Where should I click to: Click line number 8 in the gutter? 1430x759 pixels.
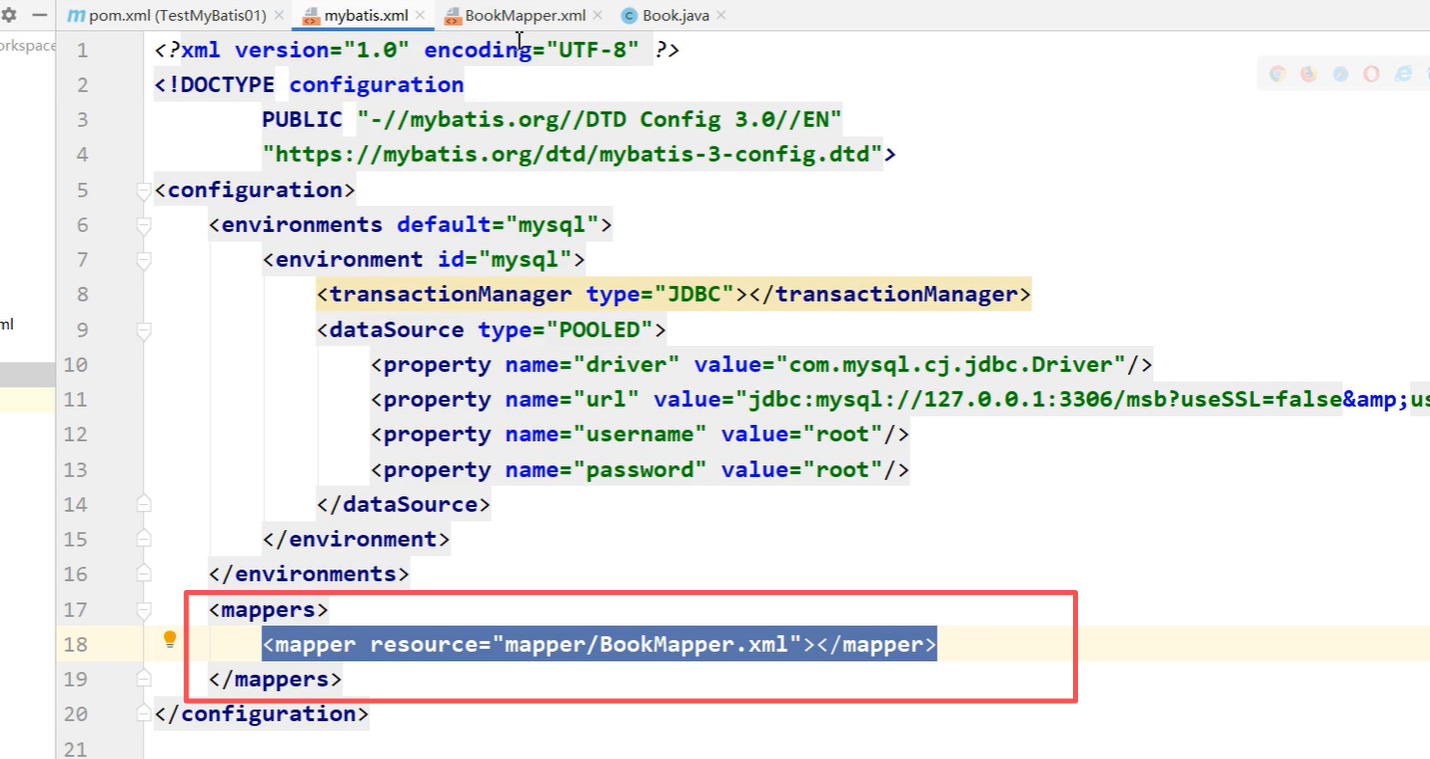[82, 295]
